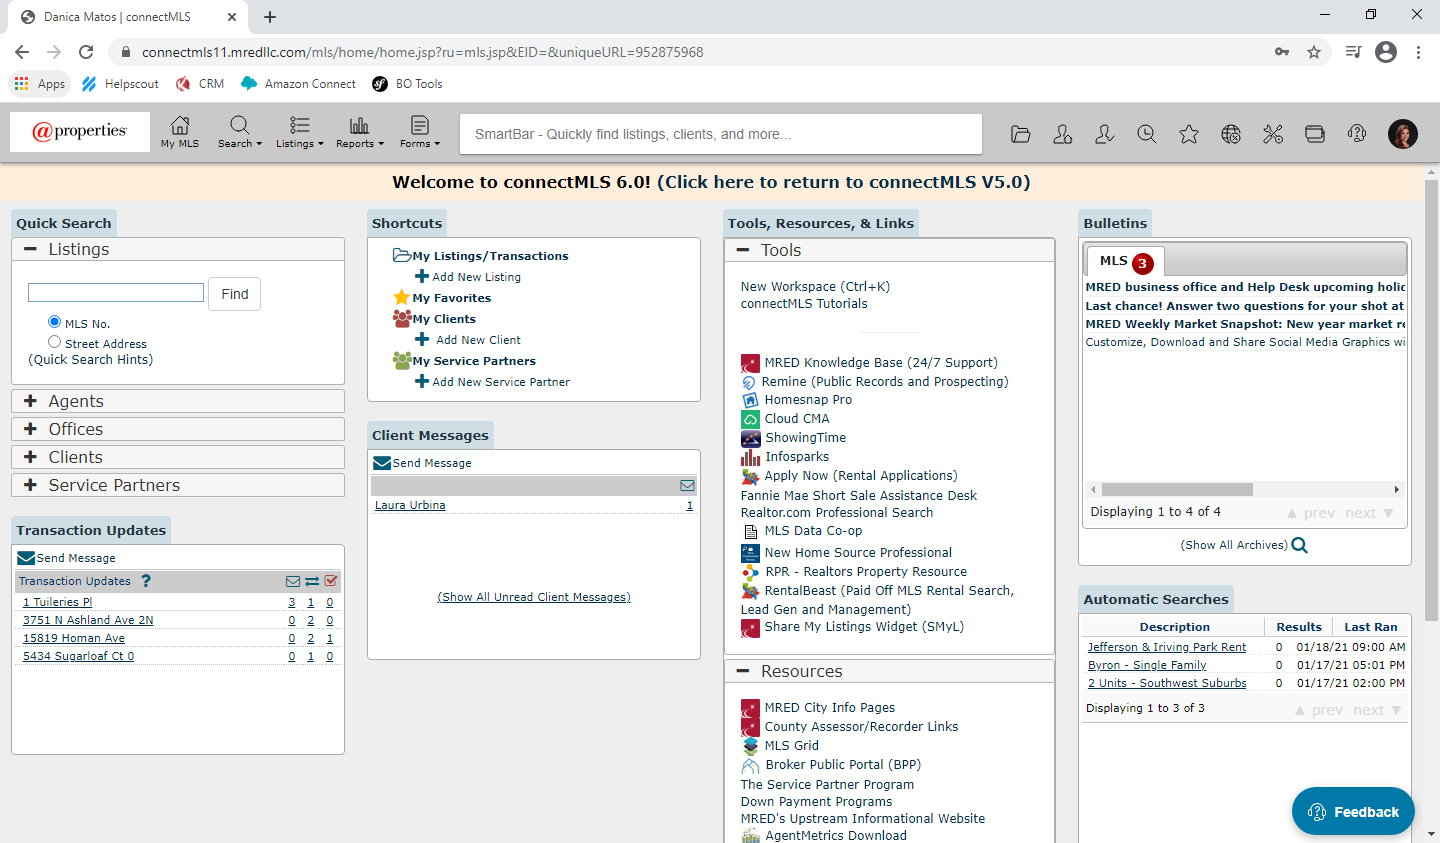The image size is (1440, 843).
Task: Click the SmartBar search field
Action: pos(720,134)
